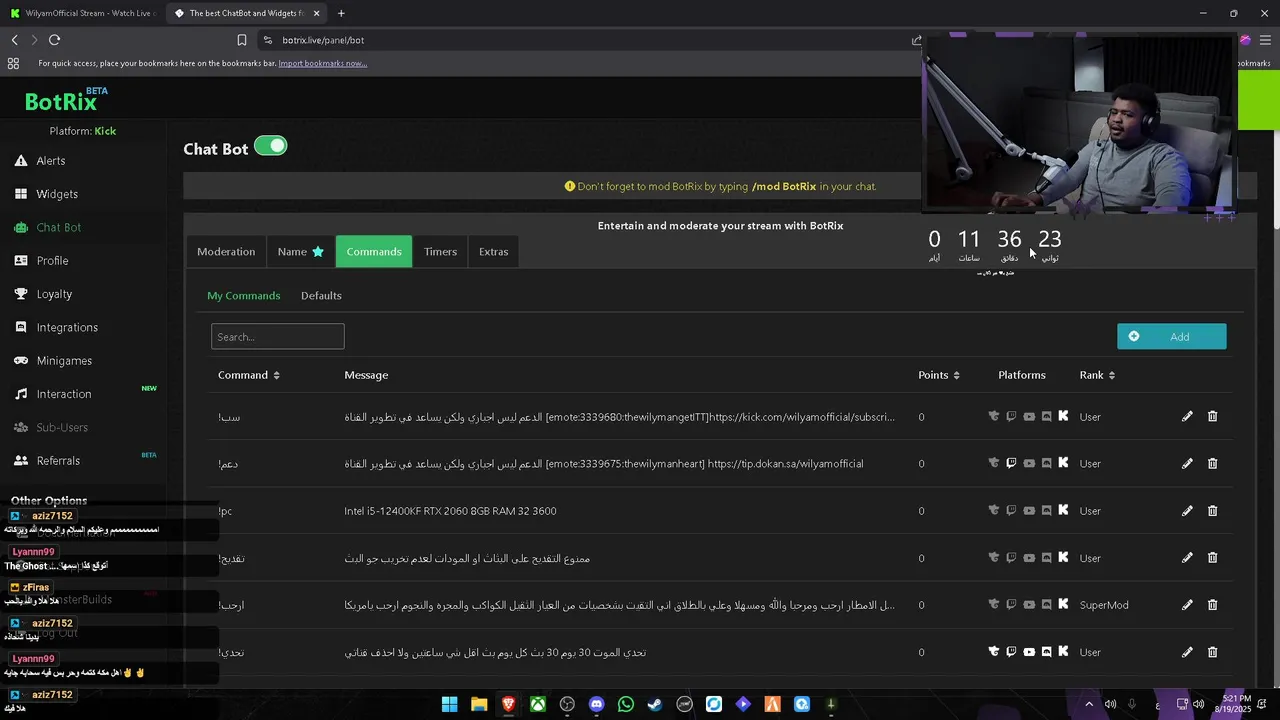Click pencil icon in 30-day challenge command row
Viewport: 1280px width, 720px height.
coord(1187,652)
